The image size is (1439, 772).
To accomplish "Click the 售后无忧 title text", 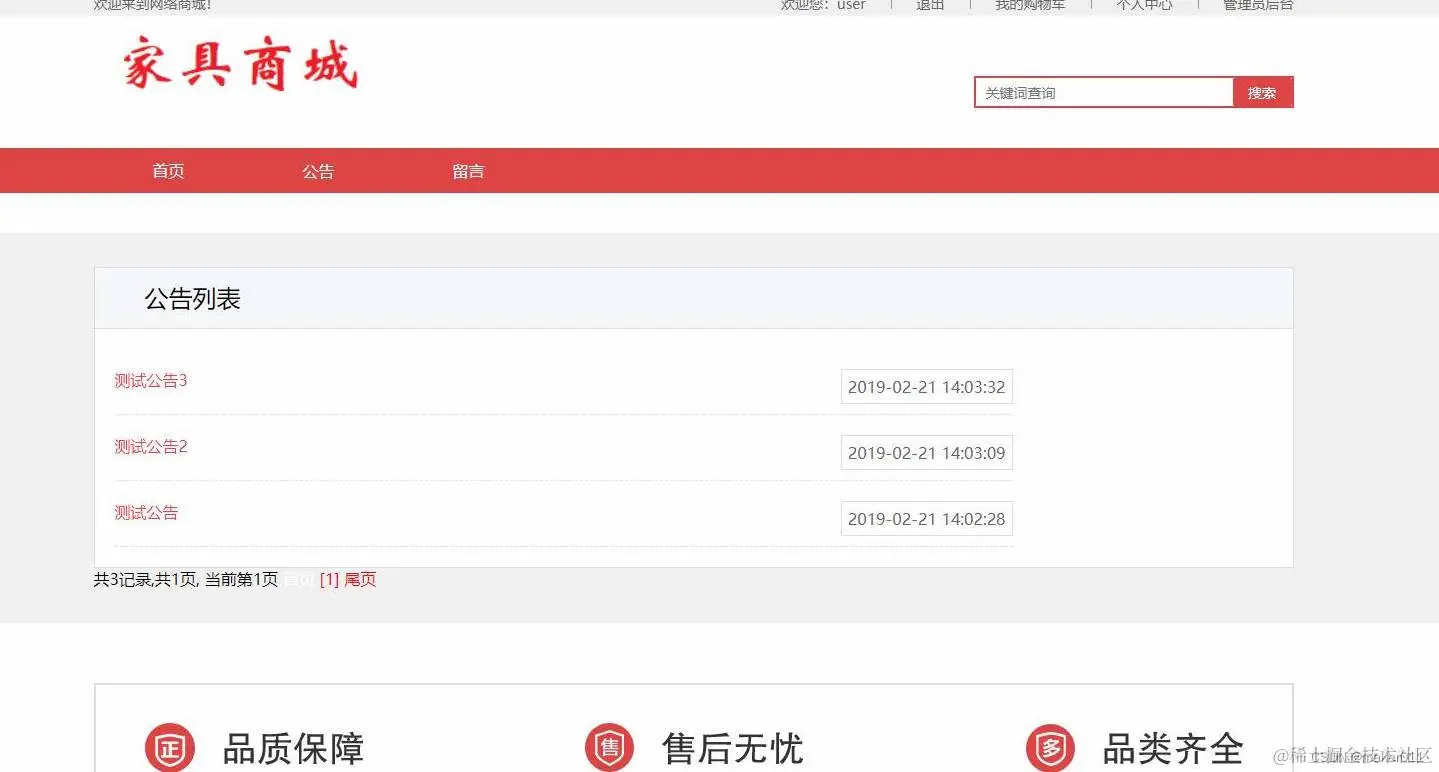I will coord(733,748).
